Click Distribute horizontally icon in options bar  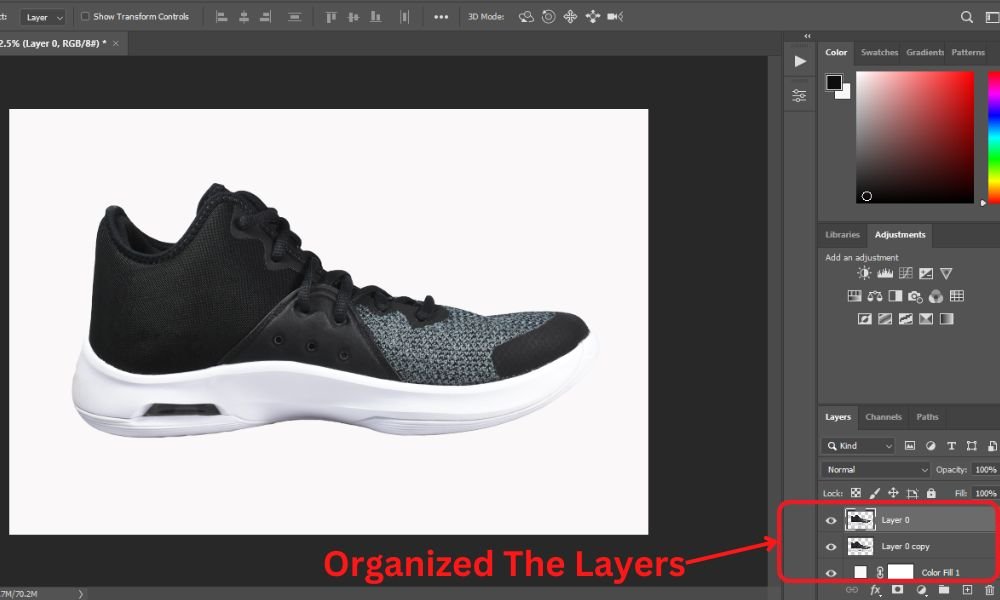point(404,17)
